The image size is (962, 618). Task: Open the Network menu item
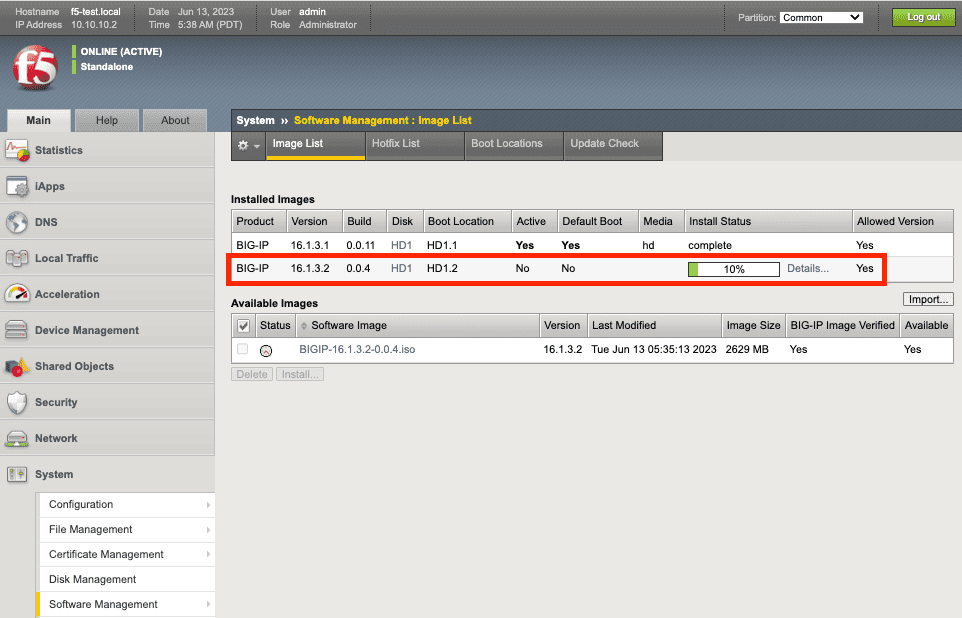pos(107,438)
